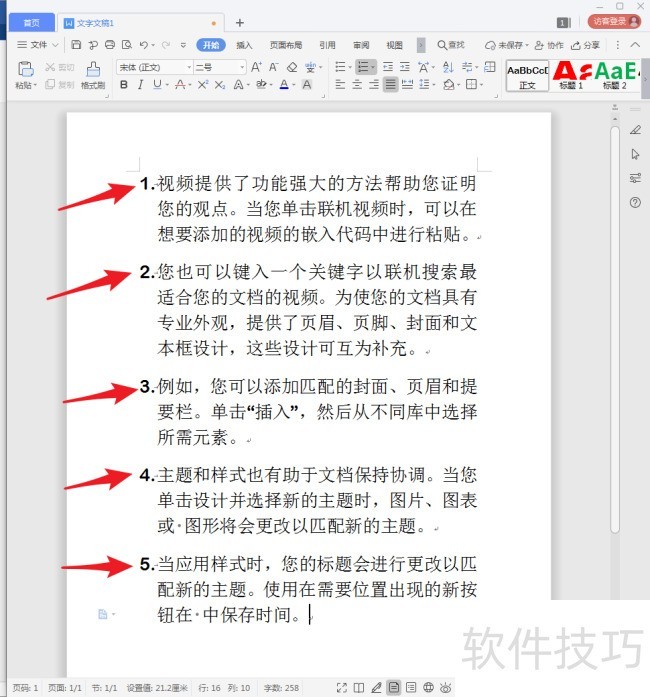Click the 访客登录 login button
The width and height of the screenshot is (650, 697).
tap(613, 21)
